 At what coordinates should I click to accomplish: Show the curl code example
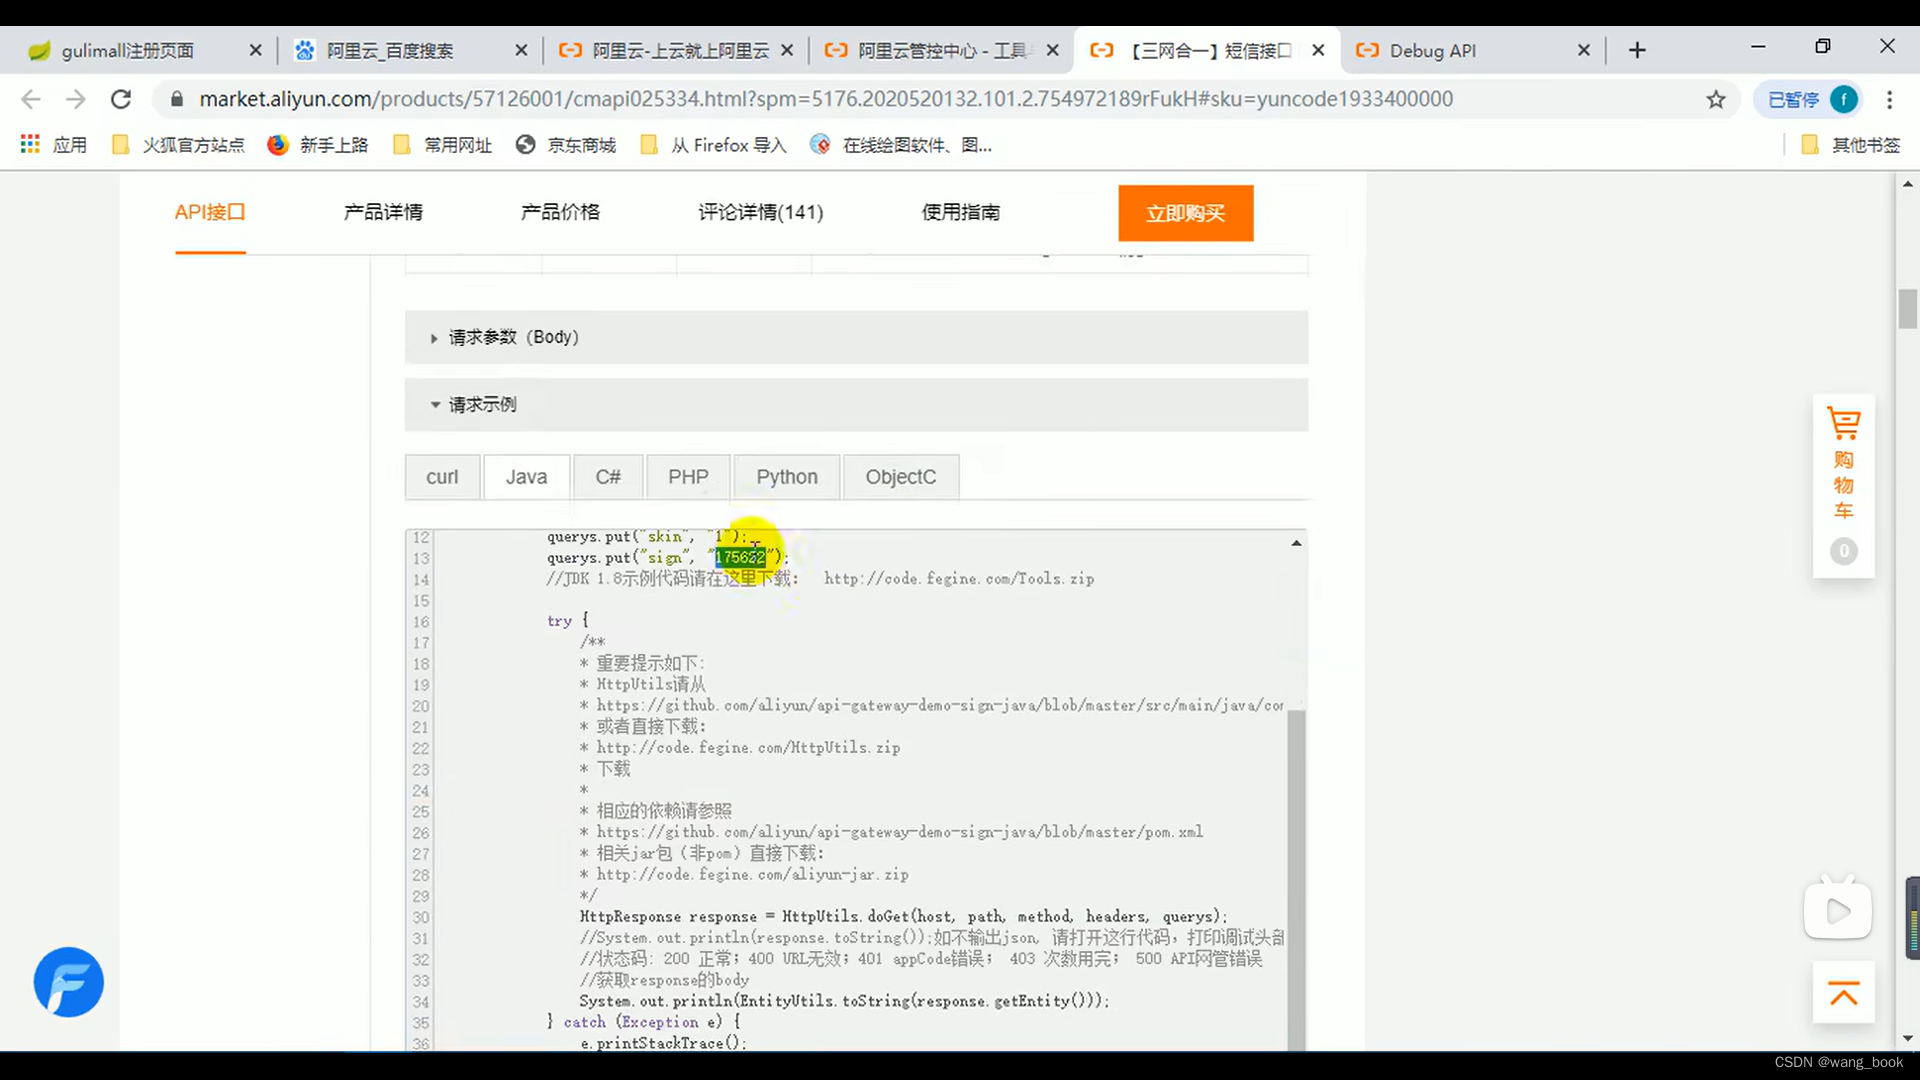click(x=442, y=477)
